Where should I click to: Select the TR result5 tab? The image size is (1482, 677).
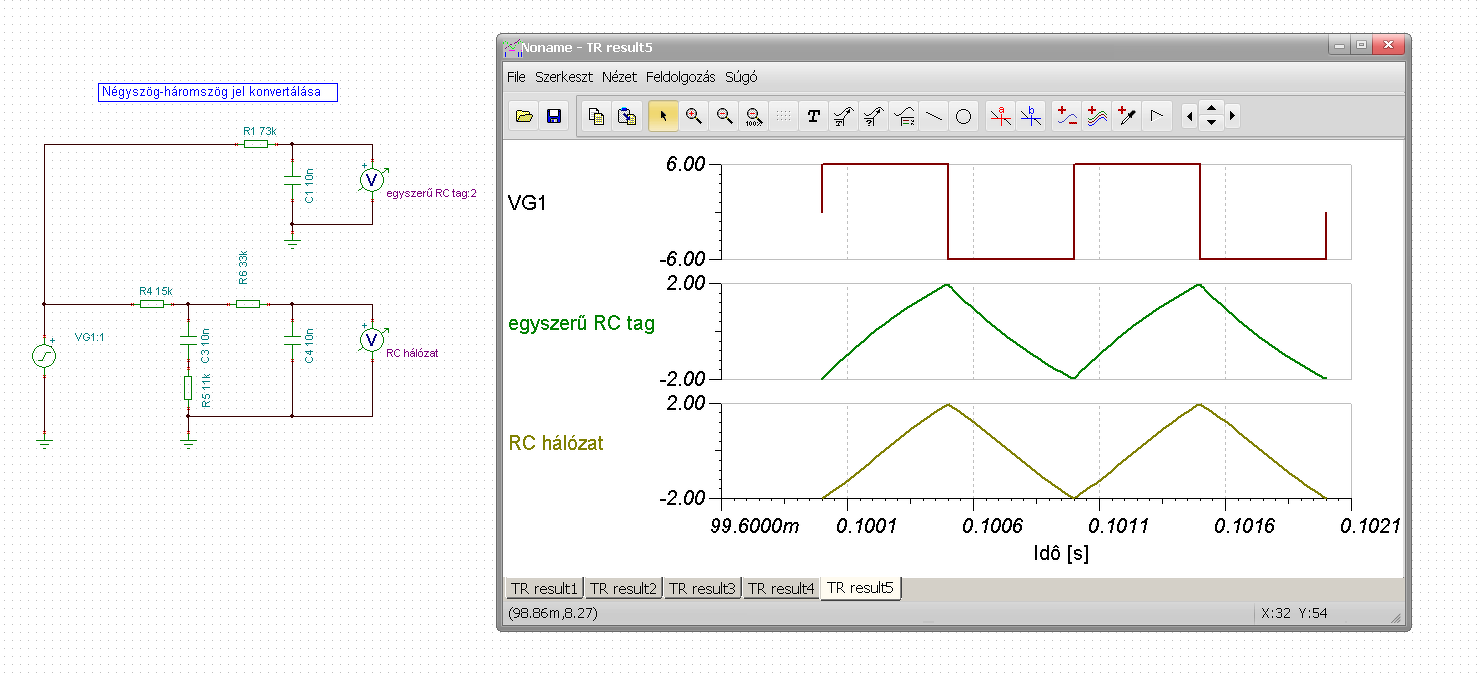click(861, 588)
